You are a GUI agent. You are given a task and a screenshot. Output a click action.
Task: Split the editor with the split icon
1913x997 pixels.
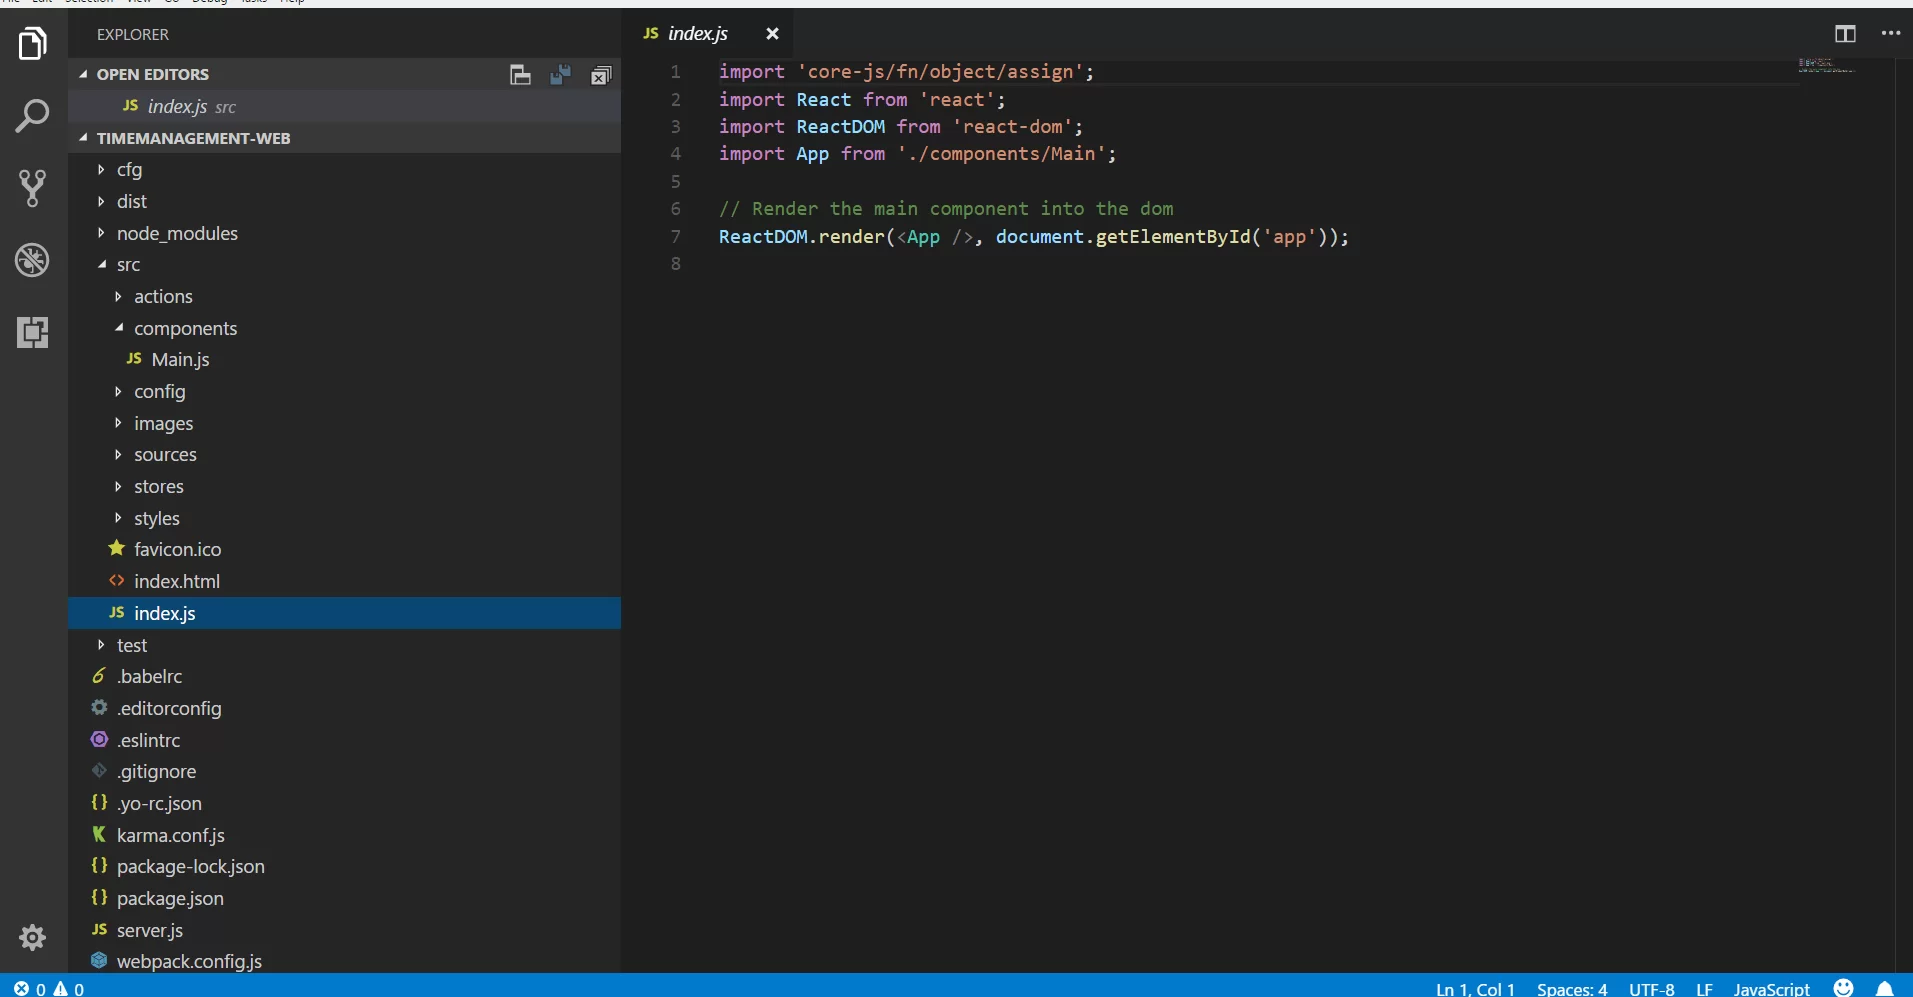[1845, 34]
